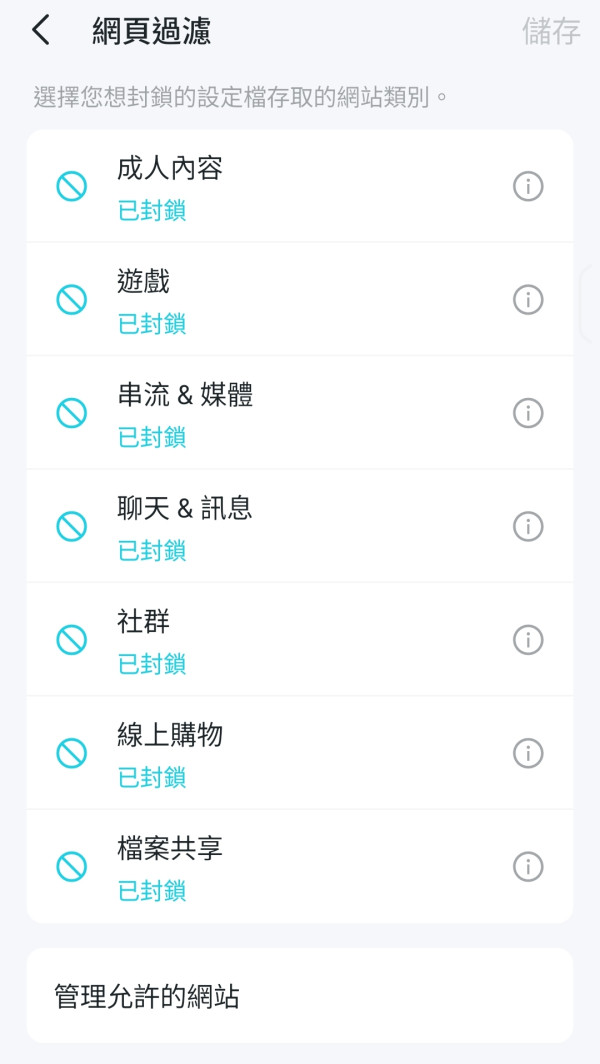Toggle the block icon for 串流 & 媒體
The height and width of the screenshot is (1064, 600).
(71, 412)
